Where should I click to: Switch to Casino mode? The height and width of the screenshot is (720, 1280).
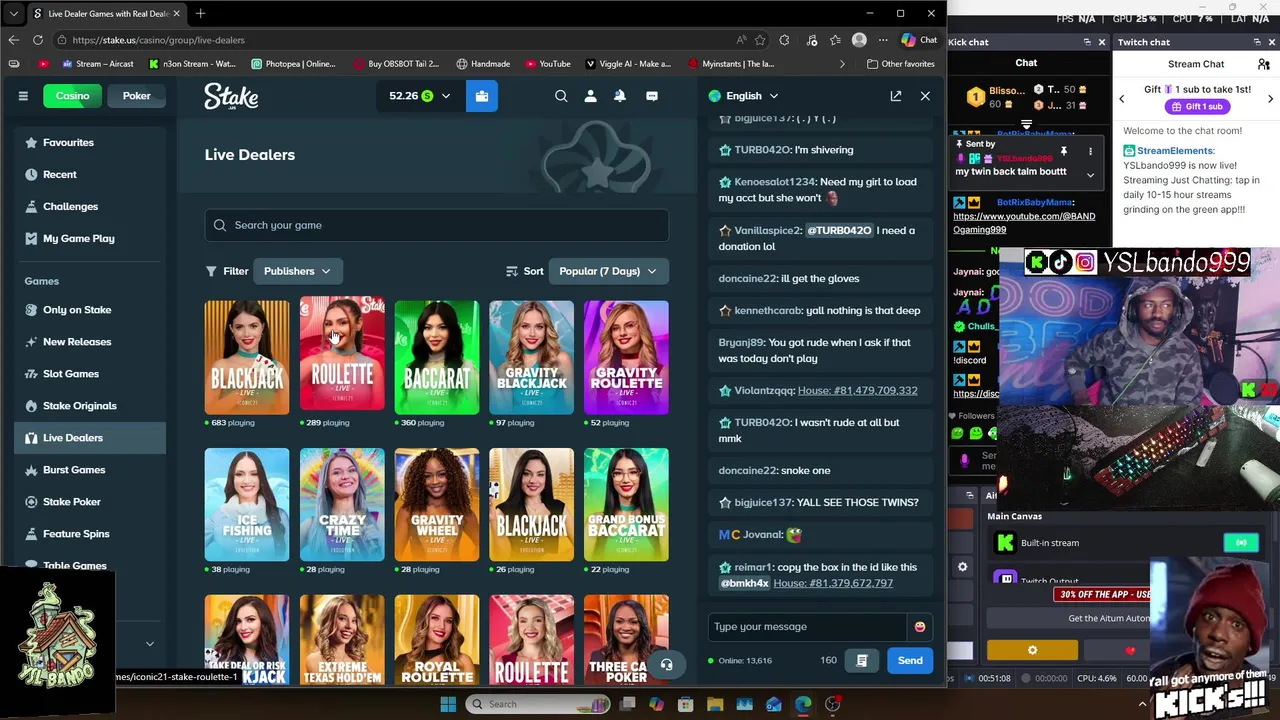tap(72, 96)
